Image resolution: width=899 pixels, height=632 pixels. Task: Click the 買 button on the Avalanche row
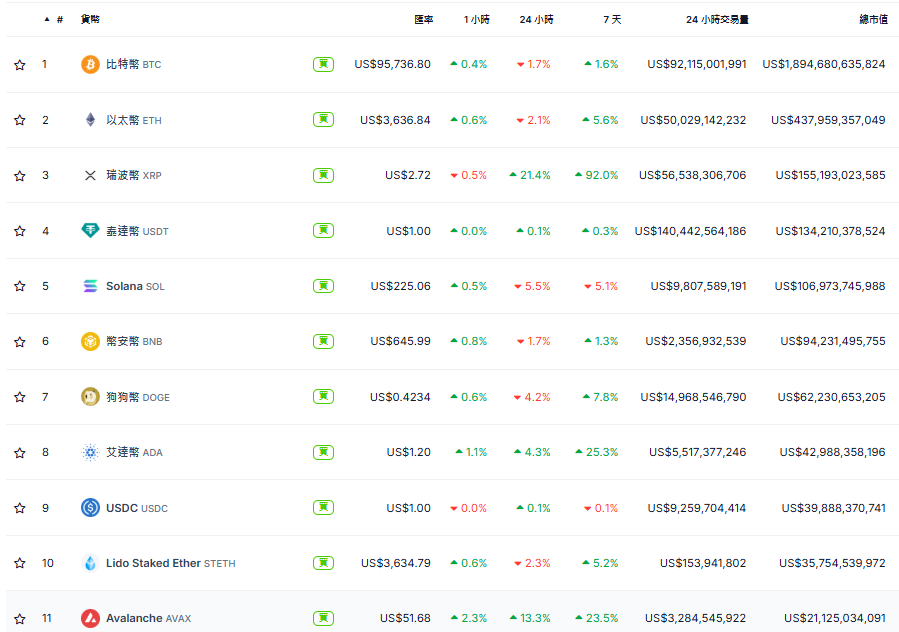[x=322, y=618]
